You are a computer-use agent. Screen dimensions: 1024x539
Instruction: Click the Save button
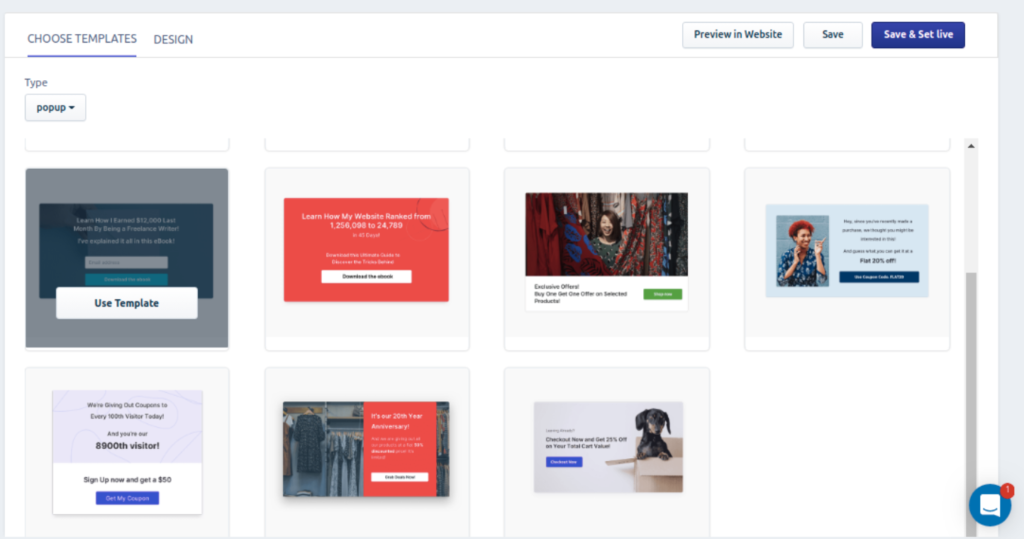click(x=833, y=35)
